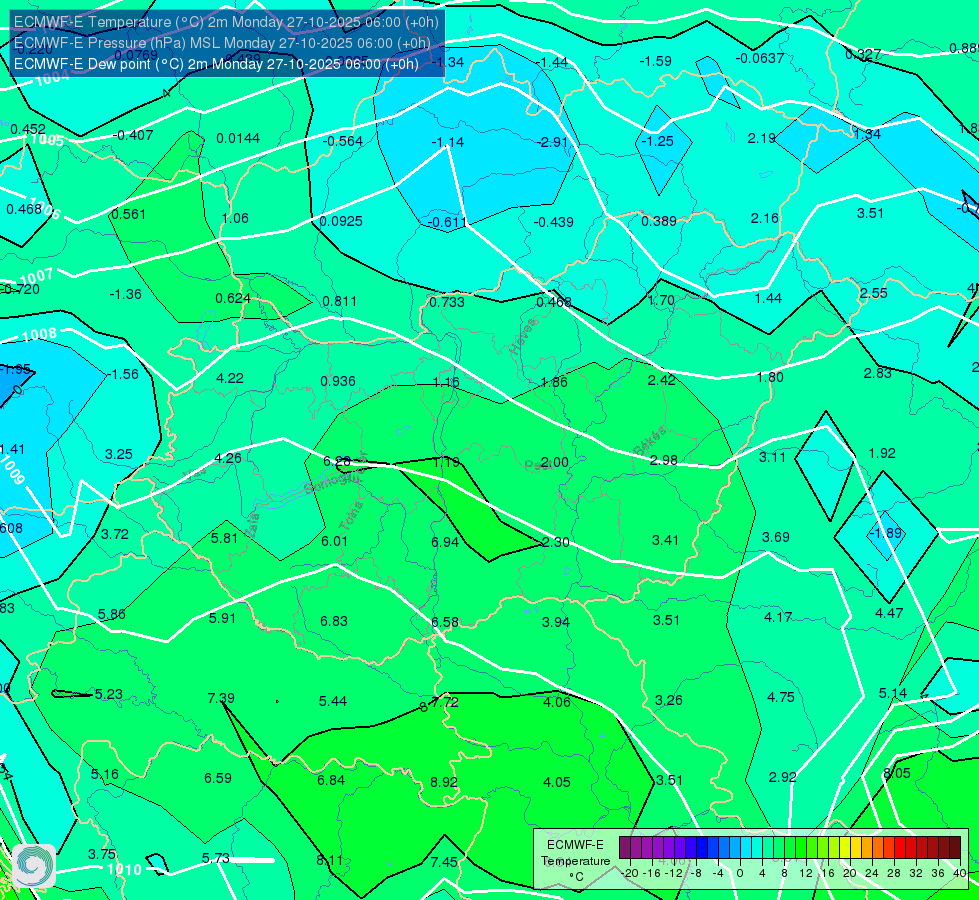Select the ECMWF-E Dew point 2m layer title
The width and height of the screenshot is (979, 900).
coord(216,64)
